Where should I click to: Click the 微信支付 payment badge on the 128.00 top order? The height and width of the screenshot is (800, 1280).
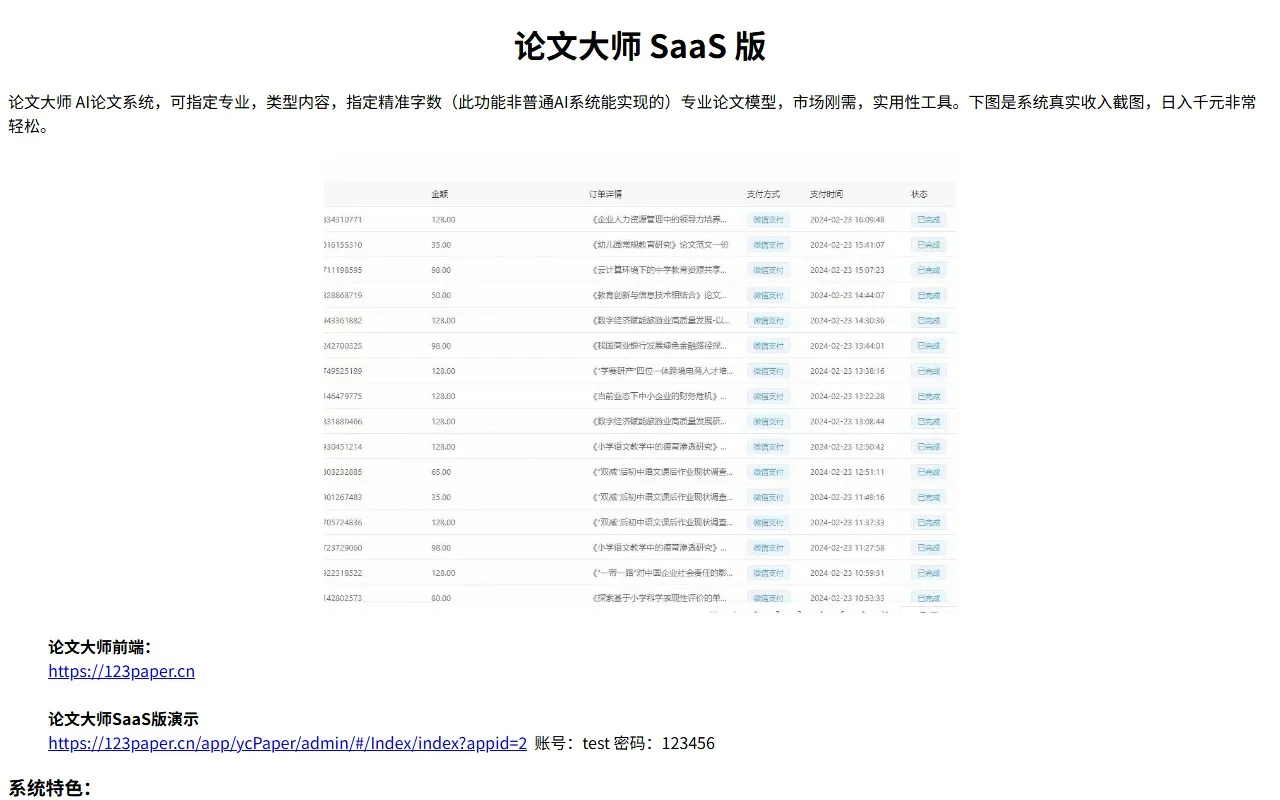coord(768,219)
